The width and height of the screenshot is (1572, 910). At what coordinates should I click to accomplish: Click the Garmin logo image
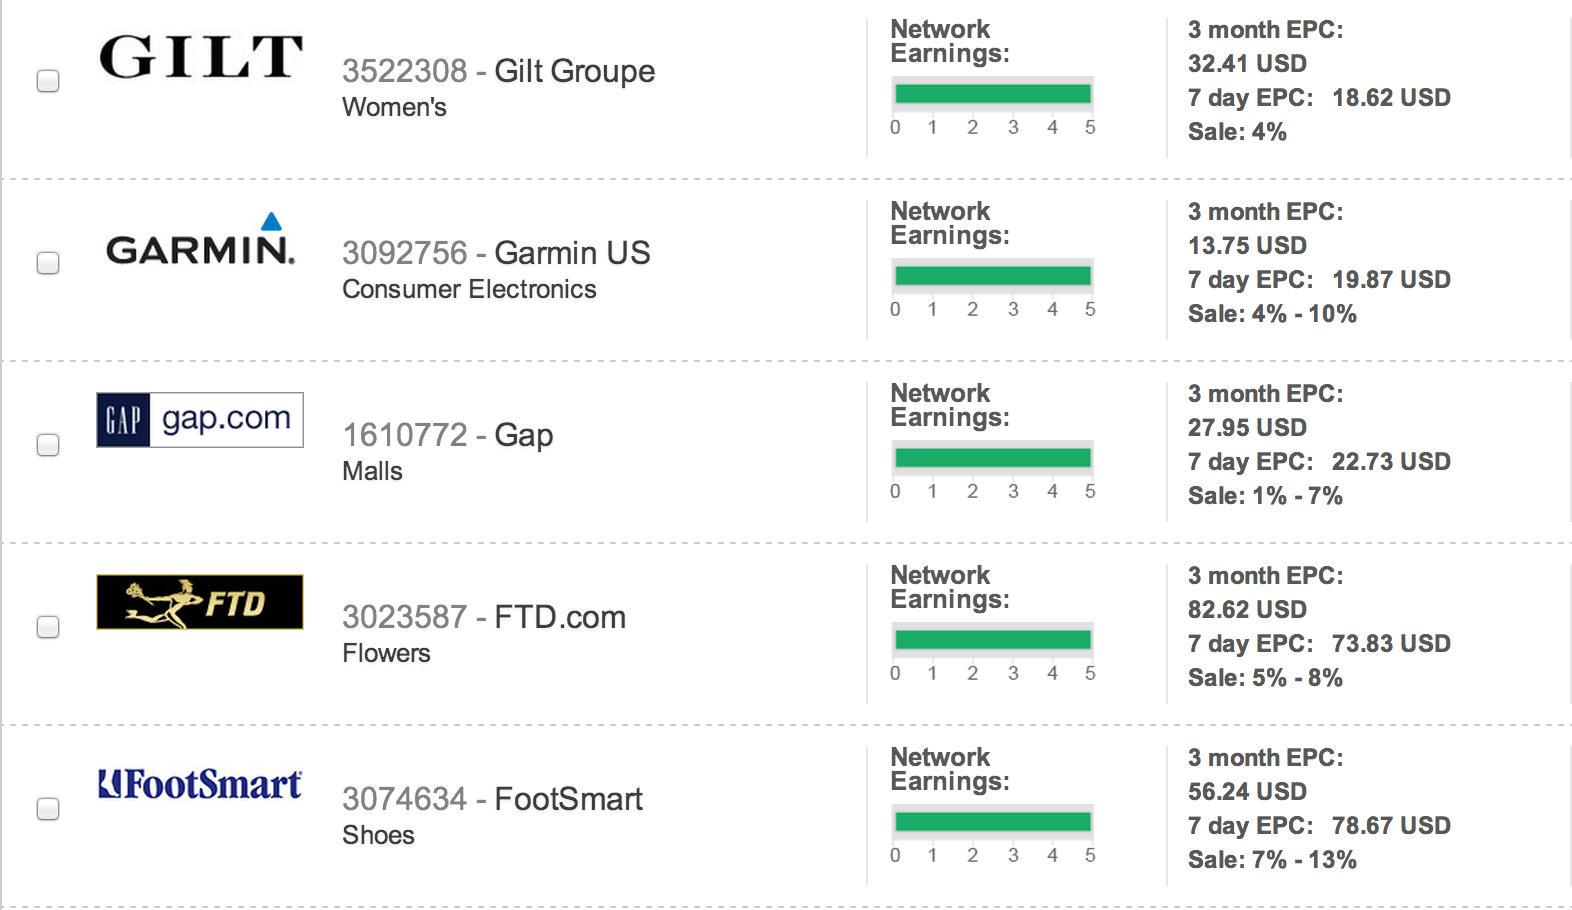[x=200, y=241]
